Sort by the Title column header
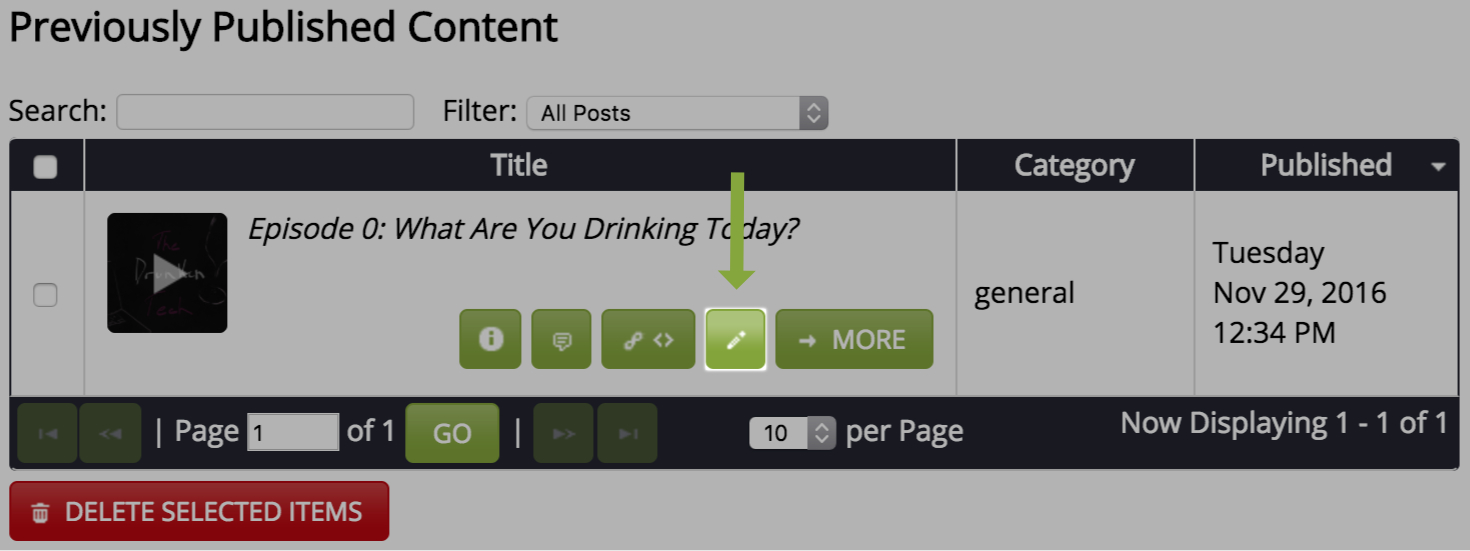This screenshot has width=1470, height=551. (x=519, y=165)
